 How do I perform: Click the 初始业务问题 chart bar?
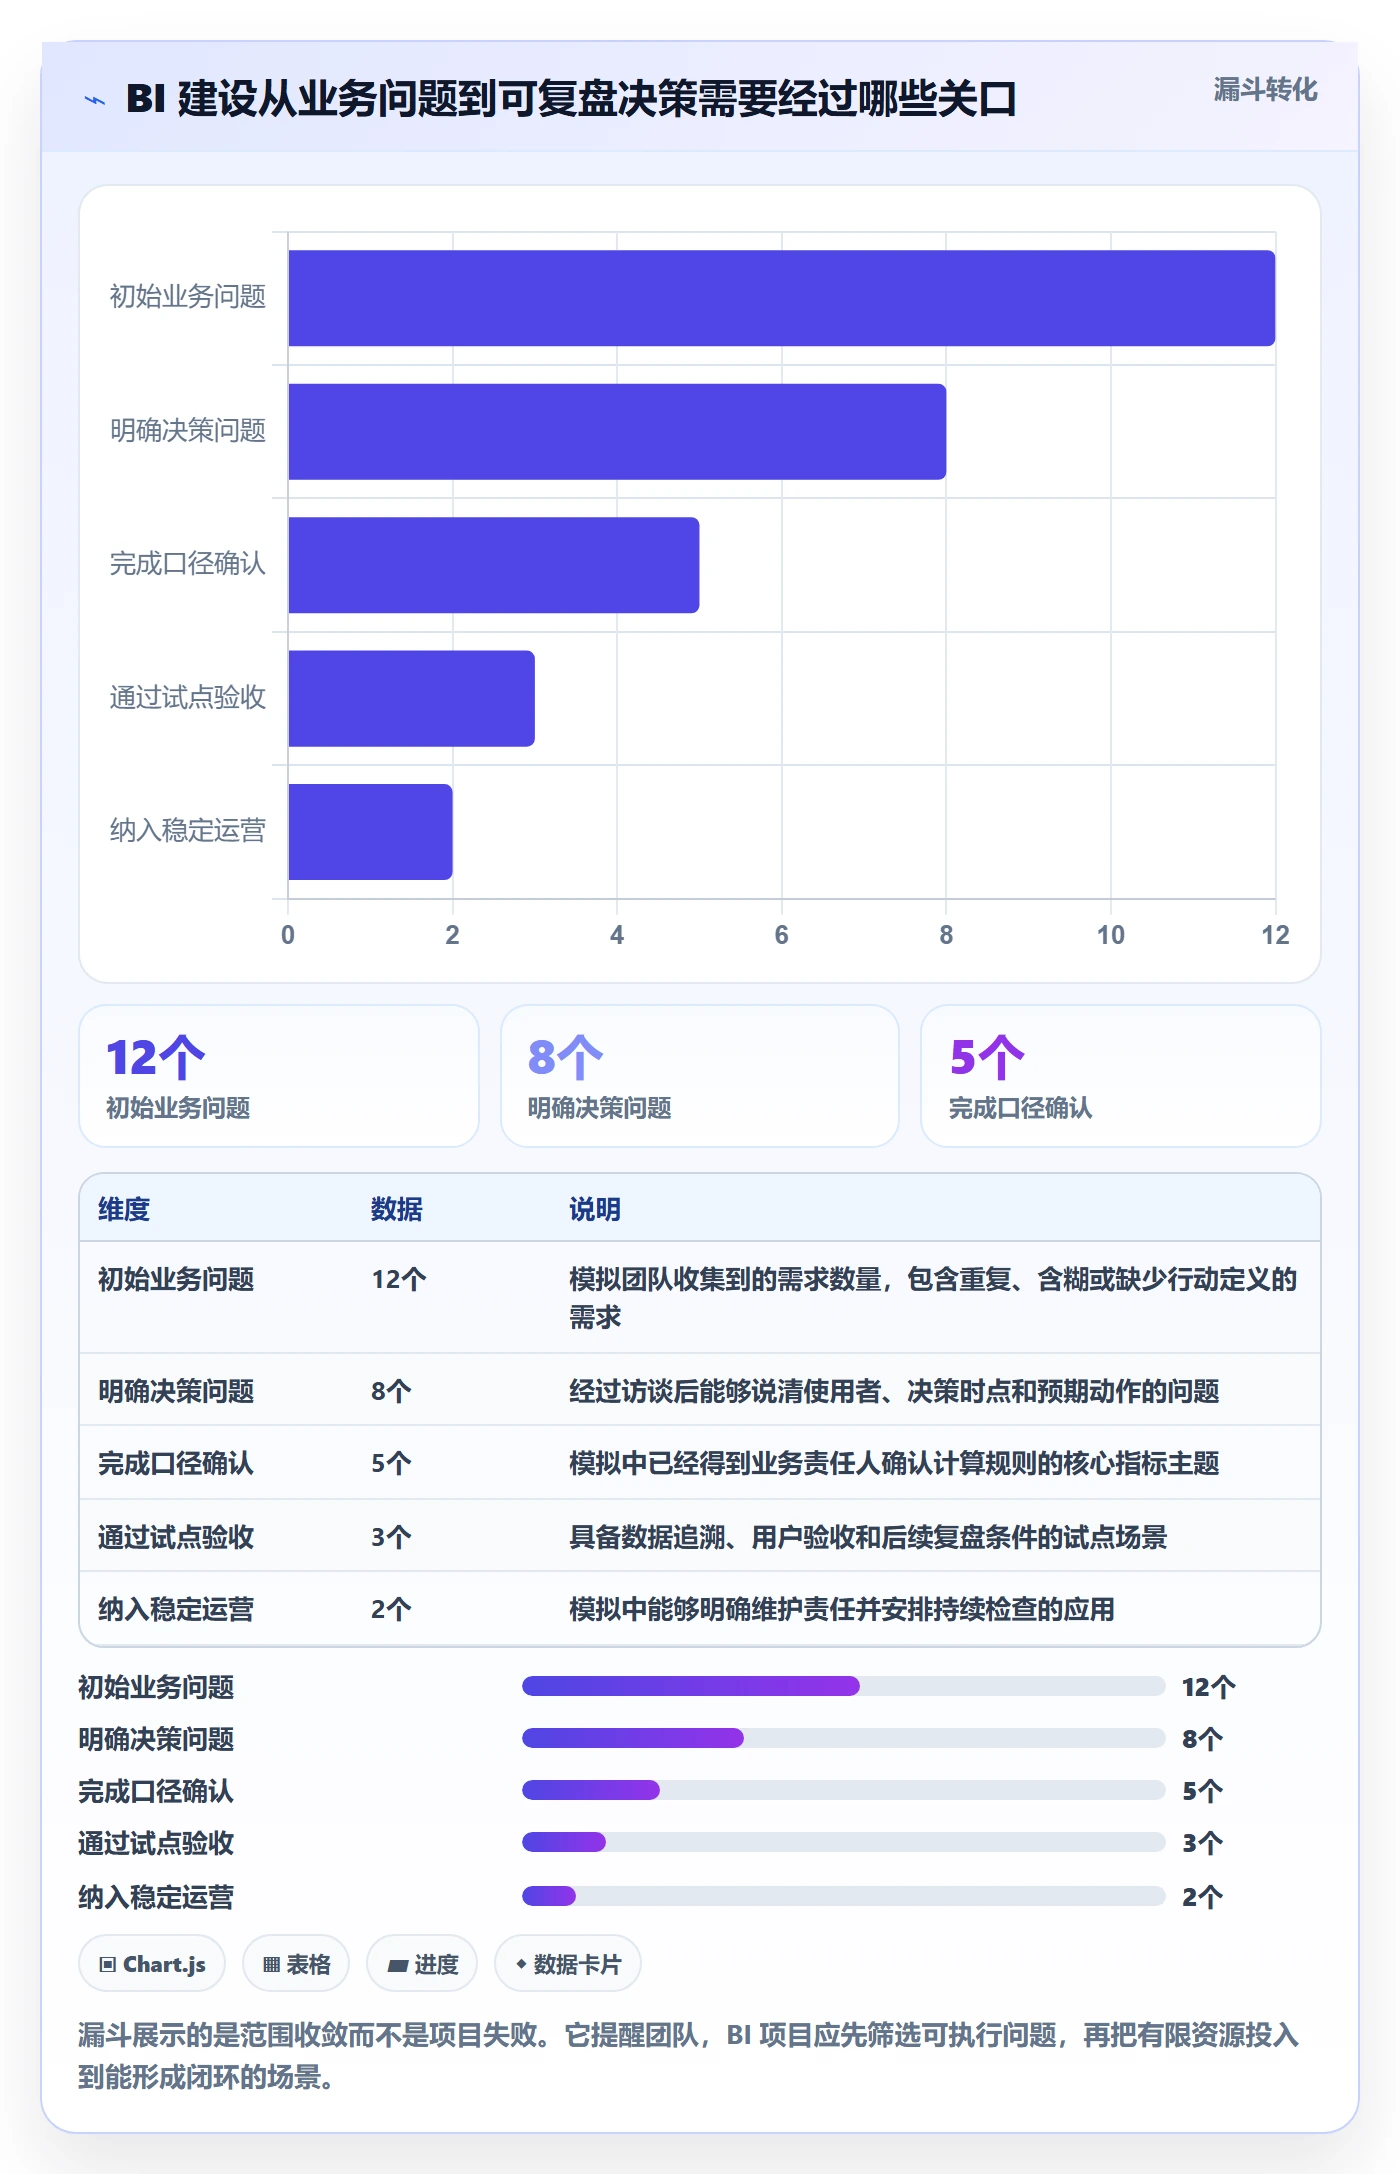[x=781, y=298]
